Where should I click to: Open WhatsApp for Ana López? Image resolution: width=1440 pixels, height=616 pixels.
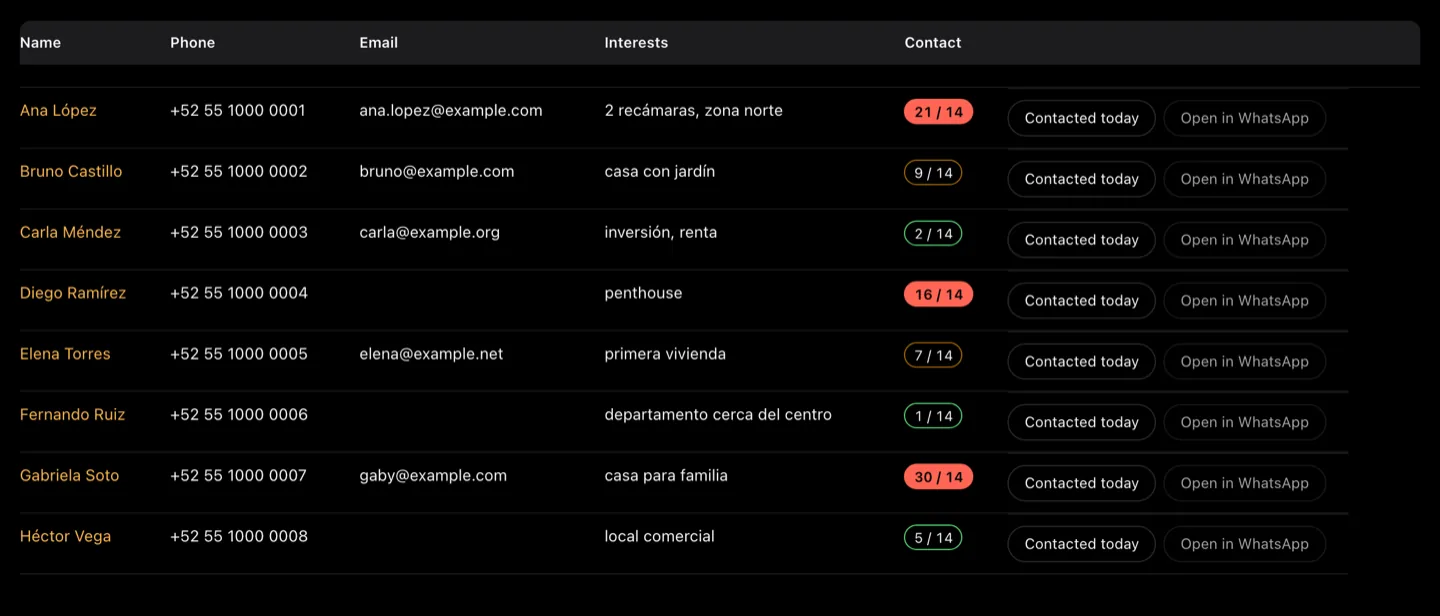click(x=1244, y=118)
